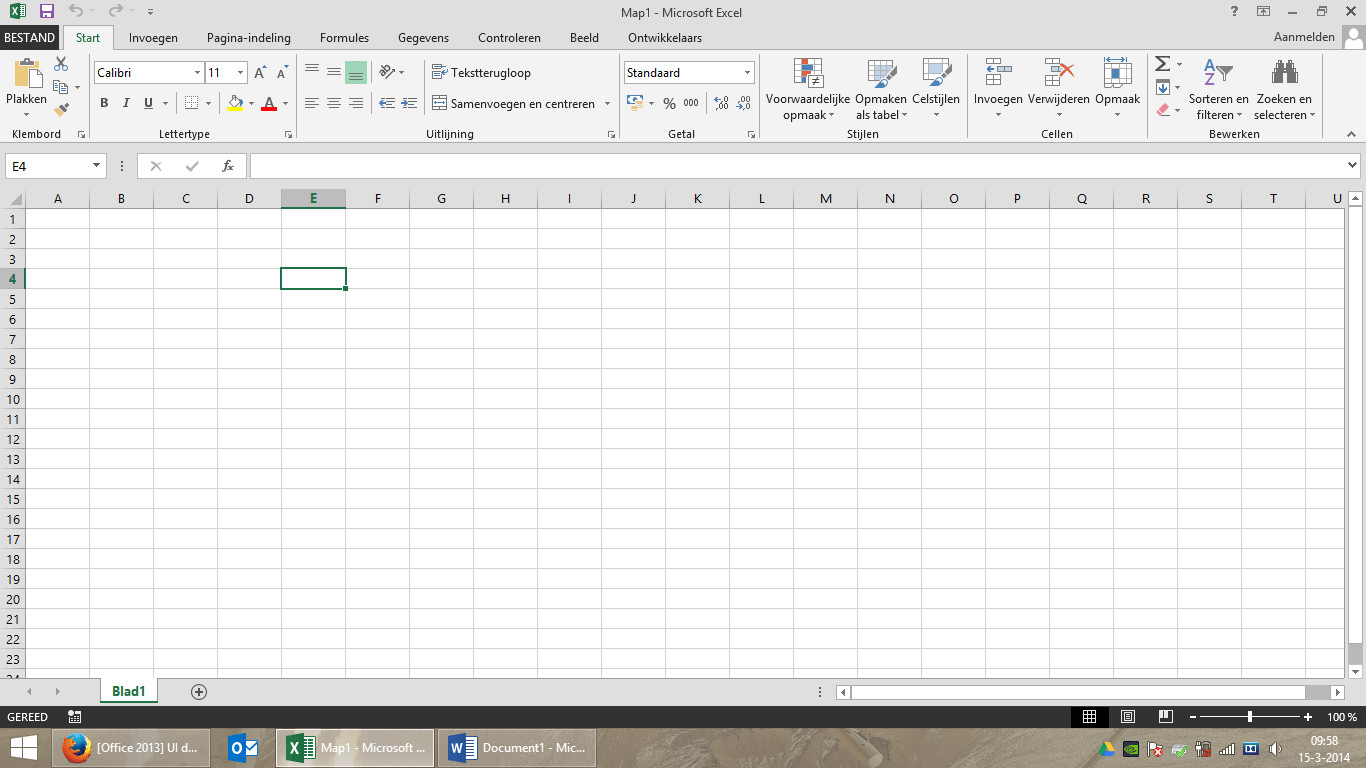
Task: Select the Blad1 sheet tab
Action: 129,691
